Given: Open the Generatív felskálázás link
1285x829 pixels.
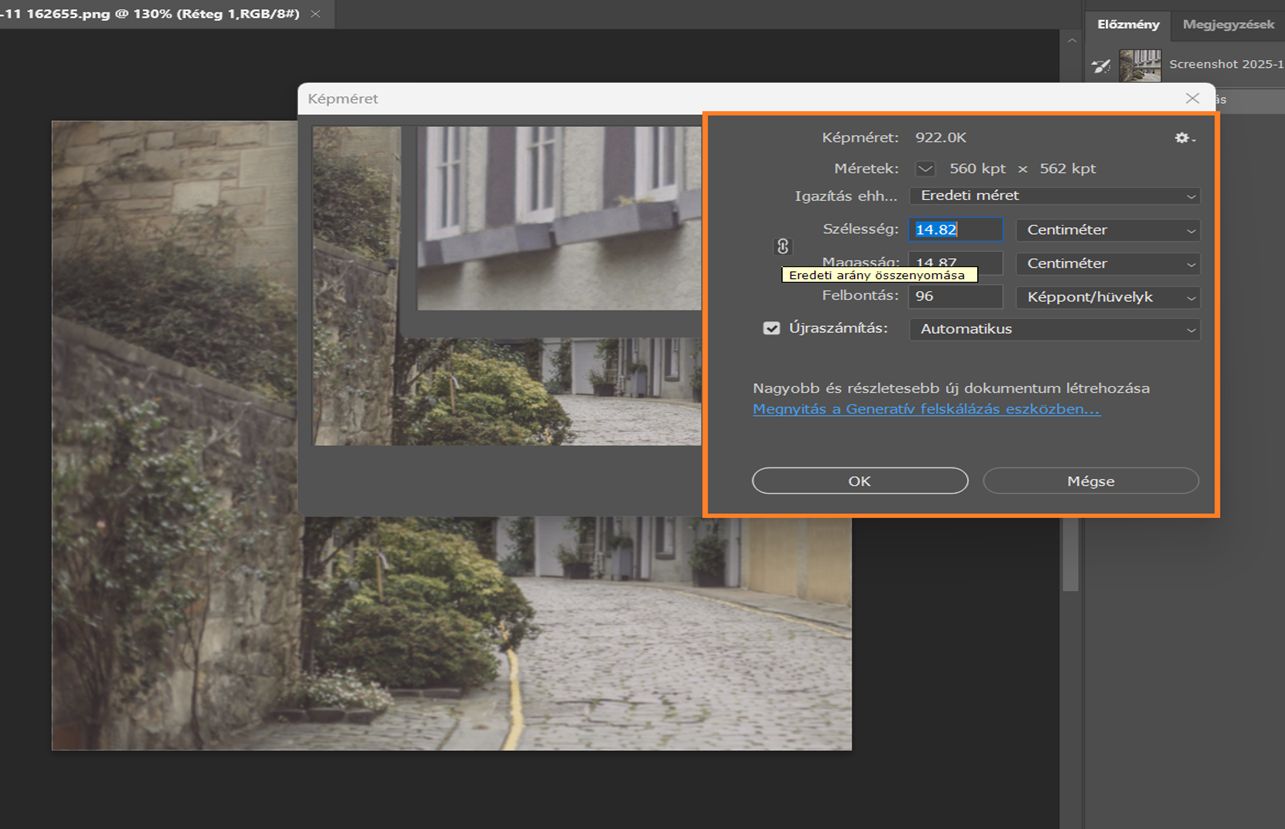Looking at the screenshot, I should point(926,409).
